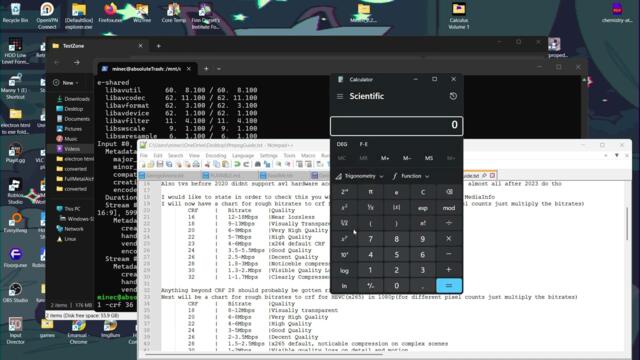Click the absolute value |x| key
Screen dimensions: 640x360
[396, 208]
